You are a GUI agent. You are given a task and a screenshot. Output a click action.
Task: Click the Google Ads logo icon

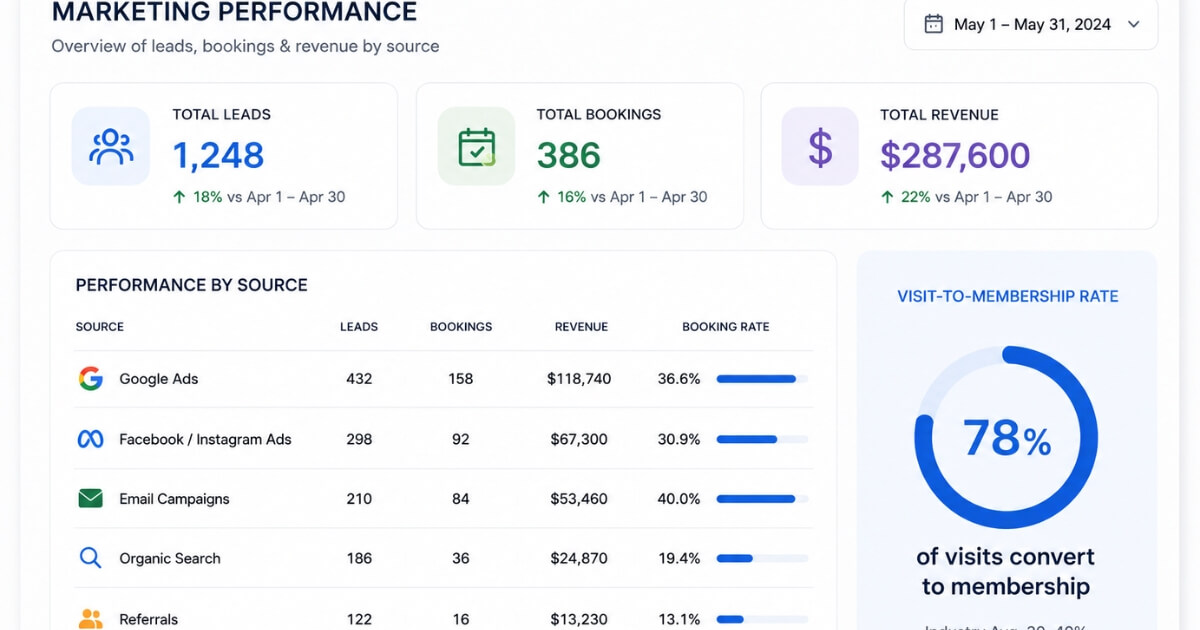pos(91,379)
